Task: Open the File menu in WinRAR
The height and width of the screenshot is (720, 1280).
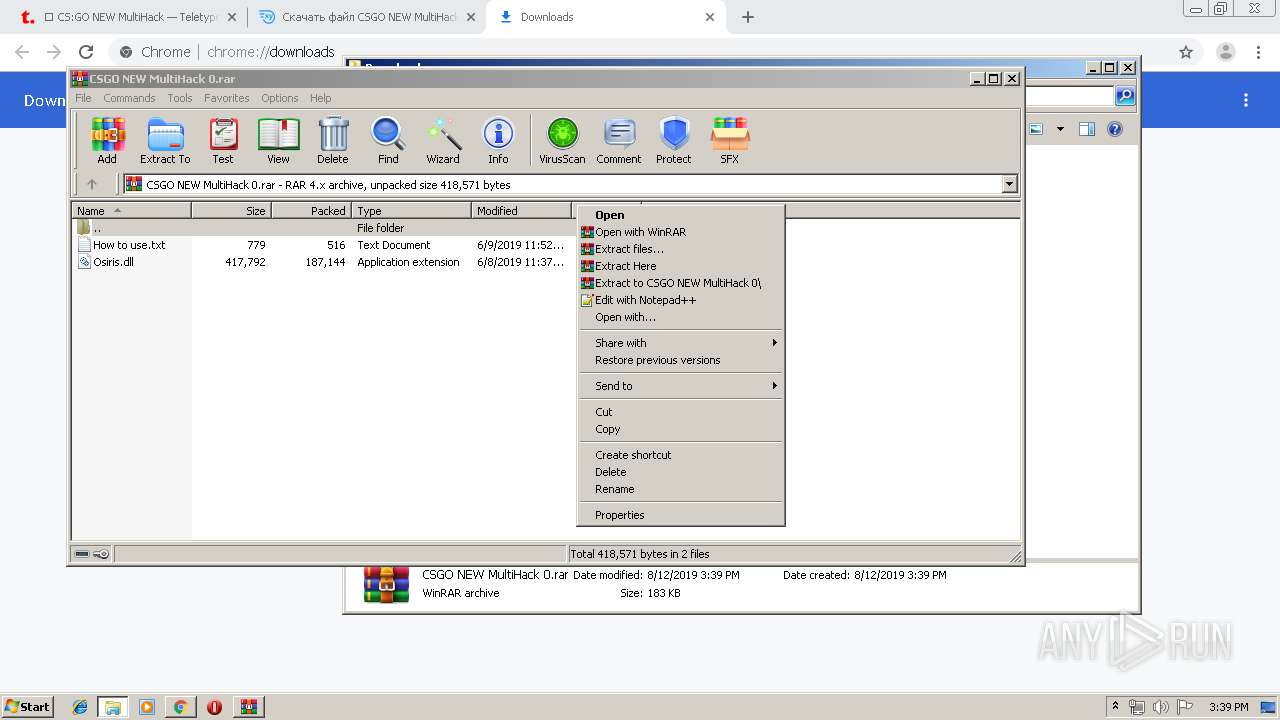Action: coord(83,98)
